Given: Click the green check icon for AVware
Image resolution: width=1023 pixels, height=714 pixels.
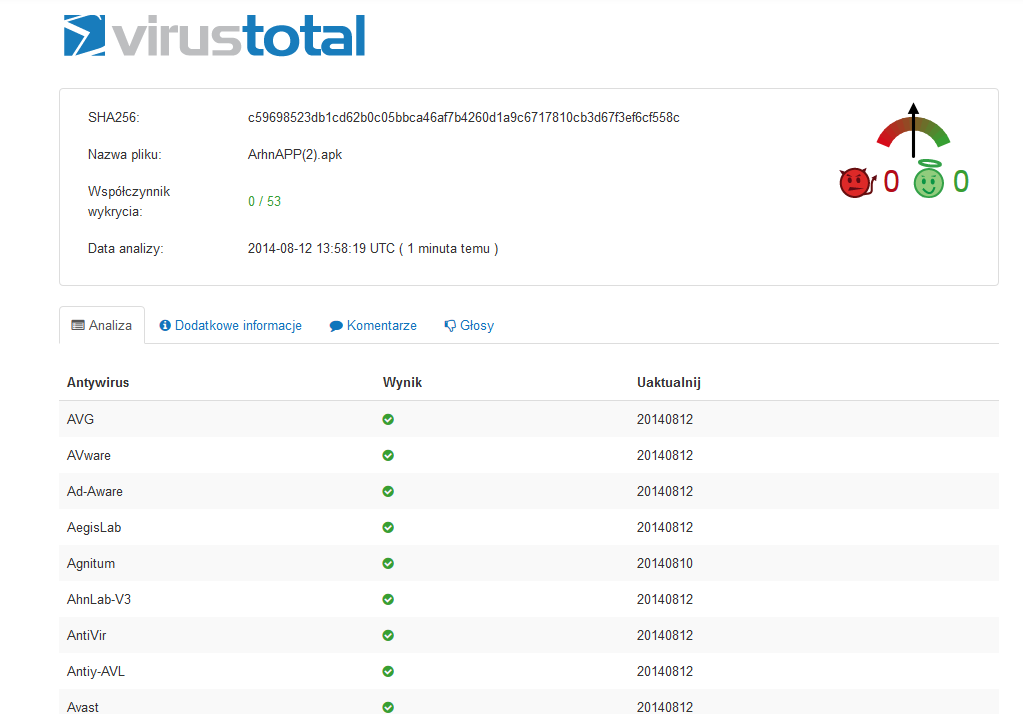Looking at the screenshot, I should 388,456.
